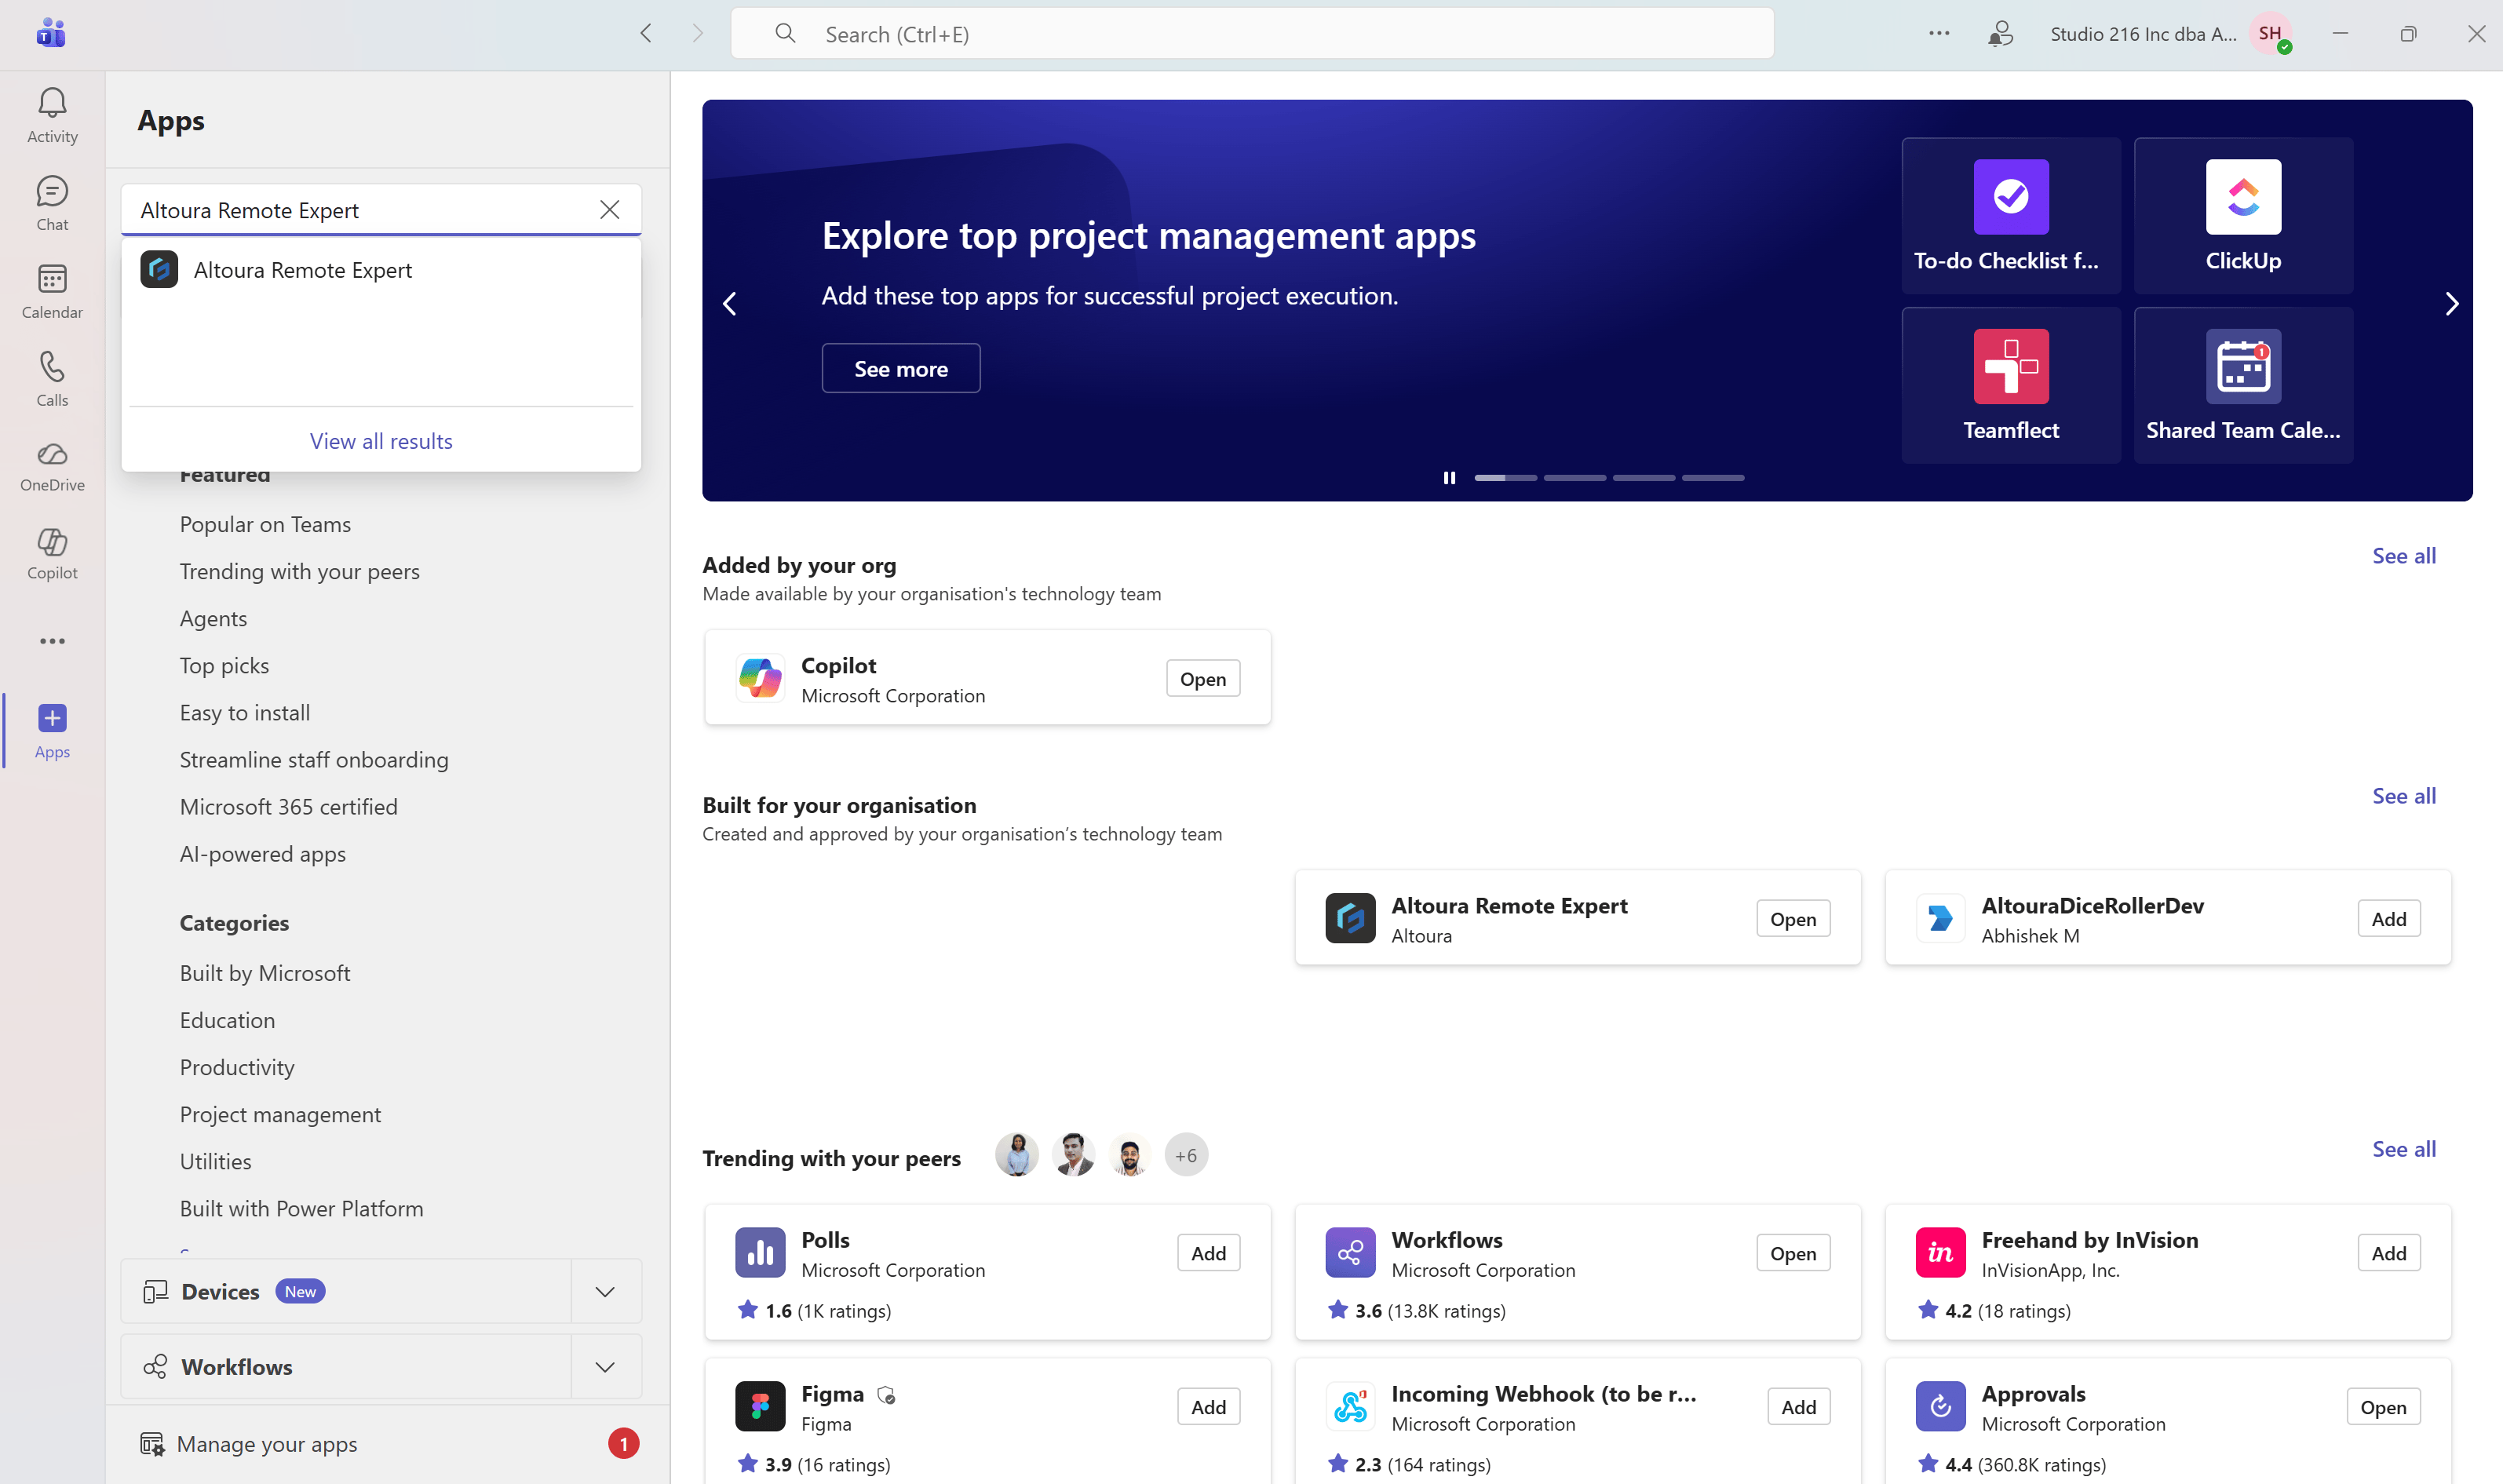
Task: Click See all for Built for your organisation
Action: [x=2404, y=796]
